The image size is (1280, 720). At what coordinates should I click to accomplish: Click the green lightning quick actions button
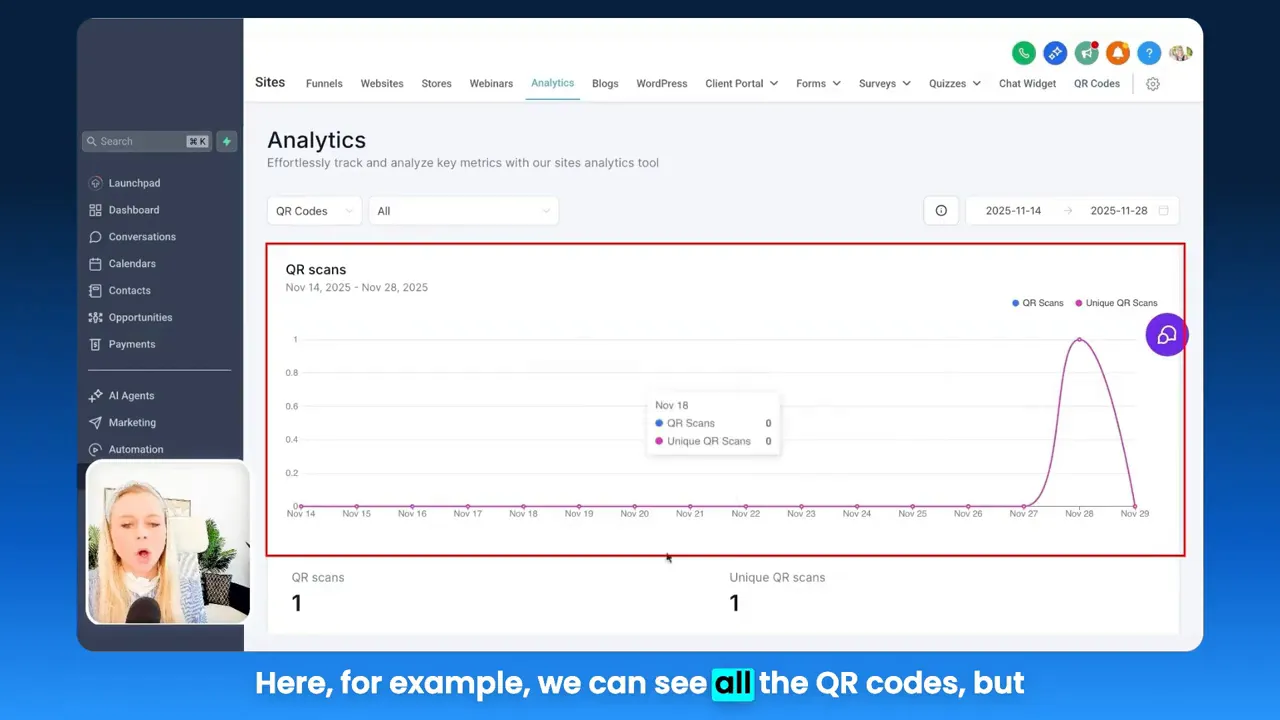pos(226,141)
